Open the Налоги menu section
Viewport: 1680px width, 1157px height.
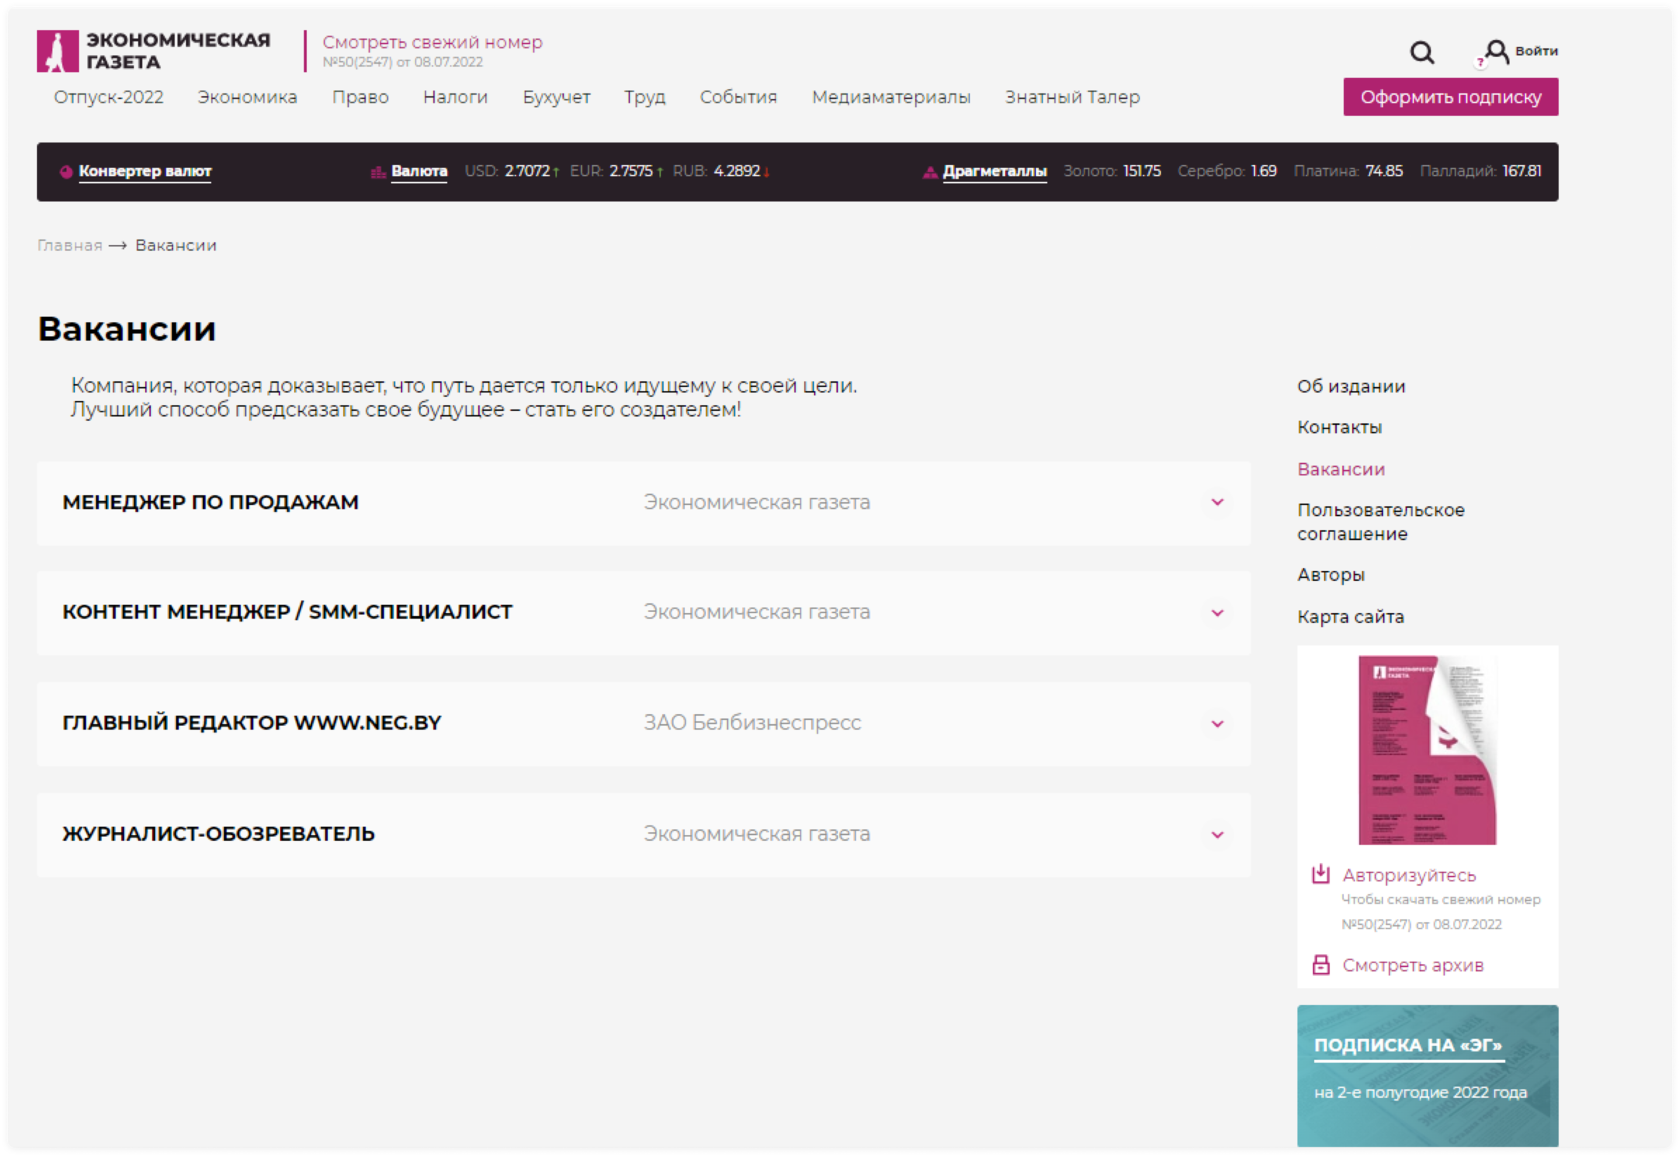point(455,97)
